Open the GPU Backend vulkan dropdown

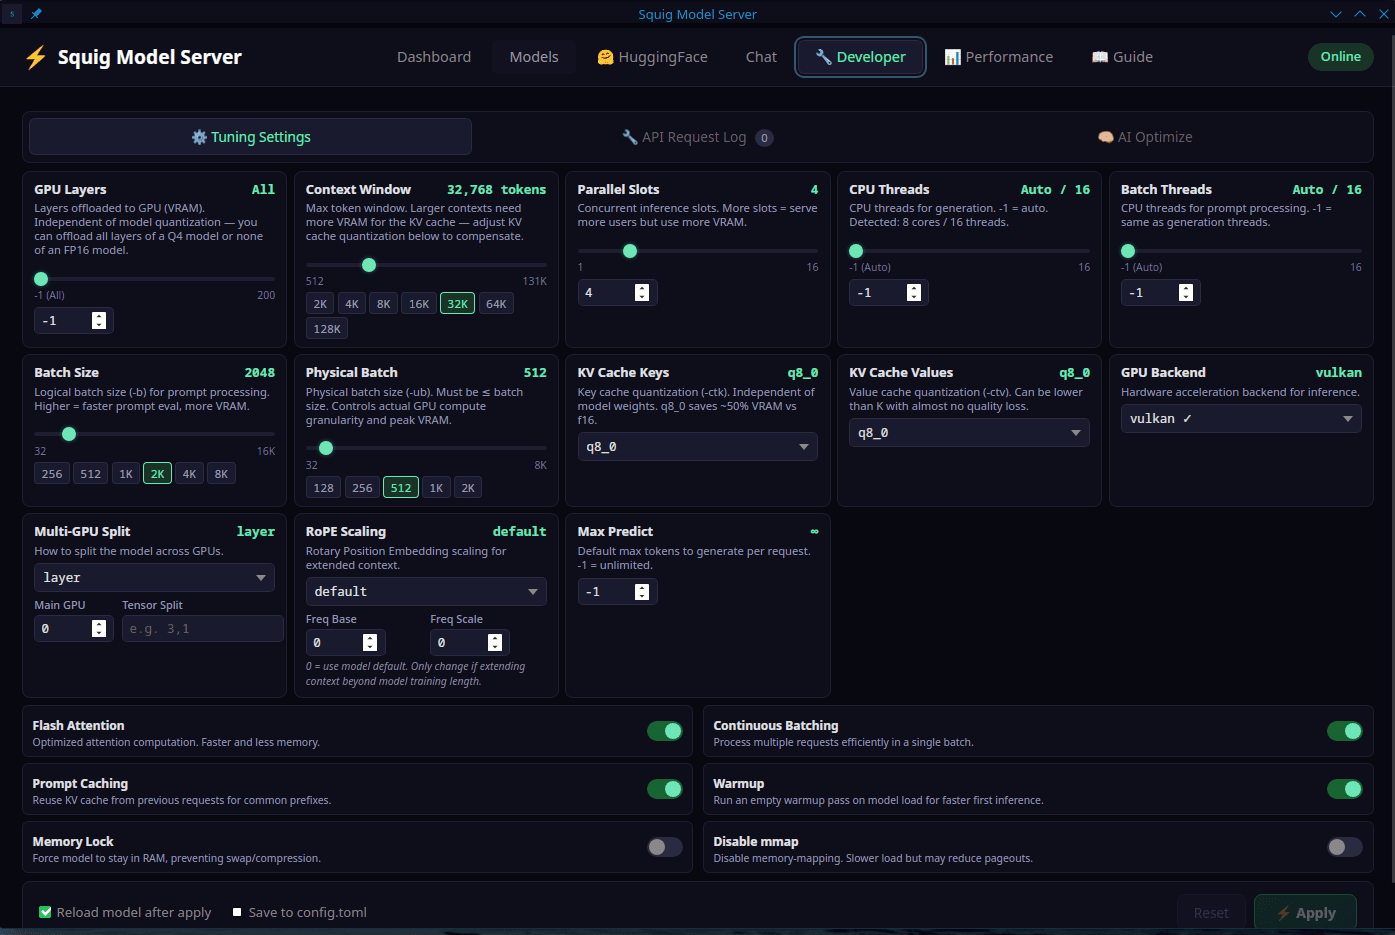point(1241,418)
